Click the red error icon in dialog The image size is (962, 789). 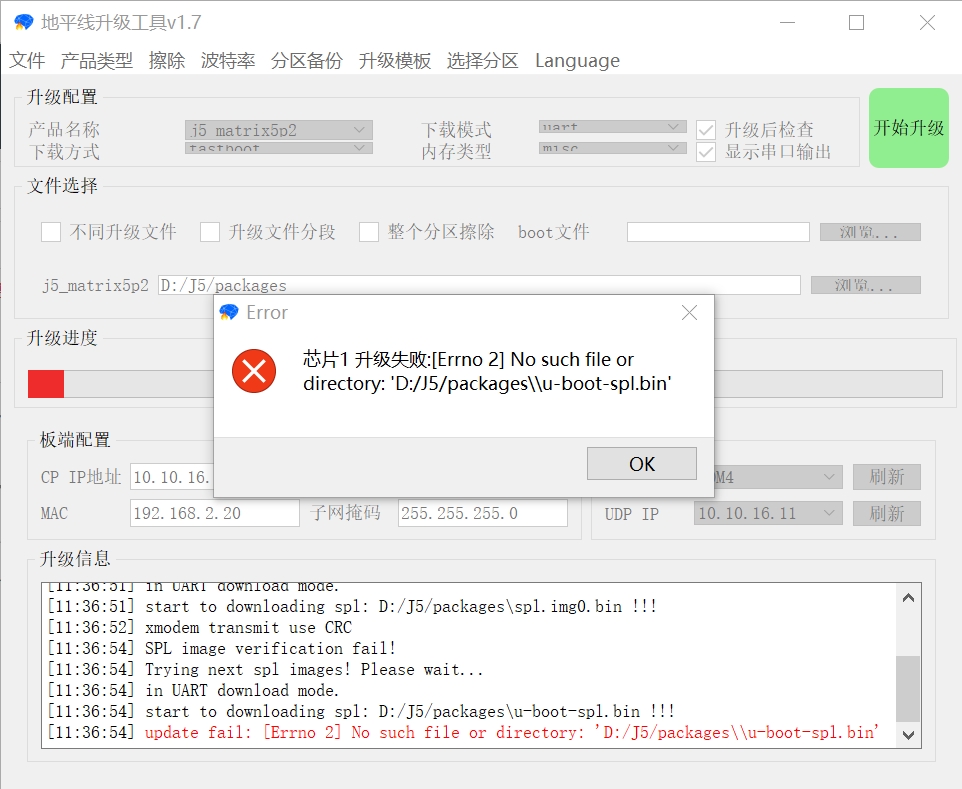(254, 371)
